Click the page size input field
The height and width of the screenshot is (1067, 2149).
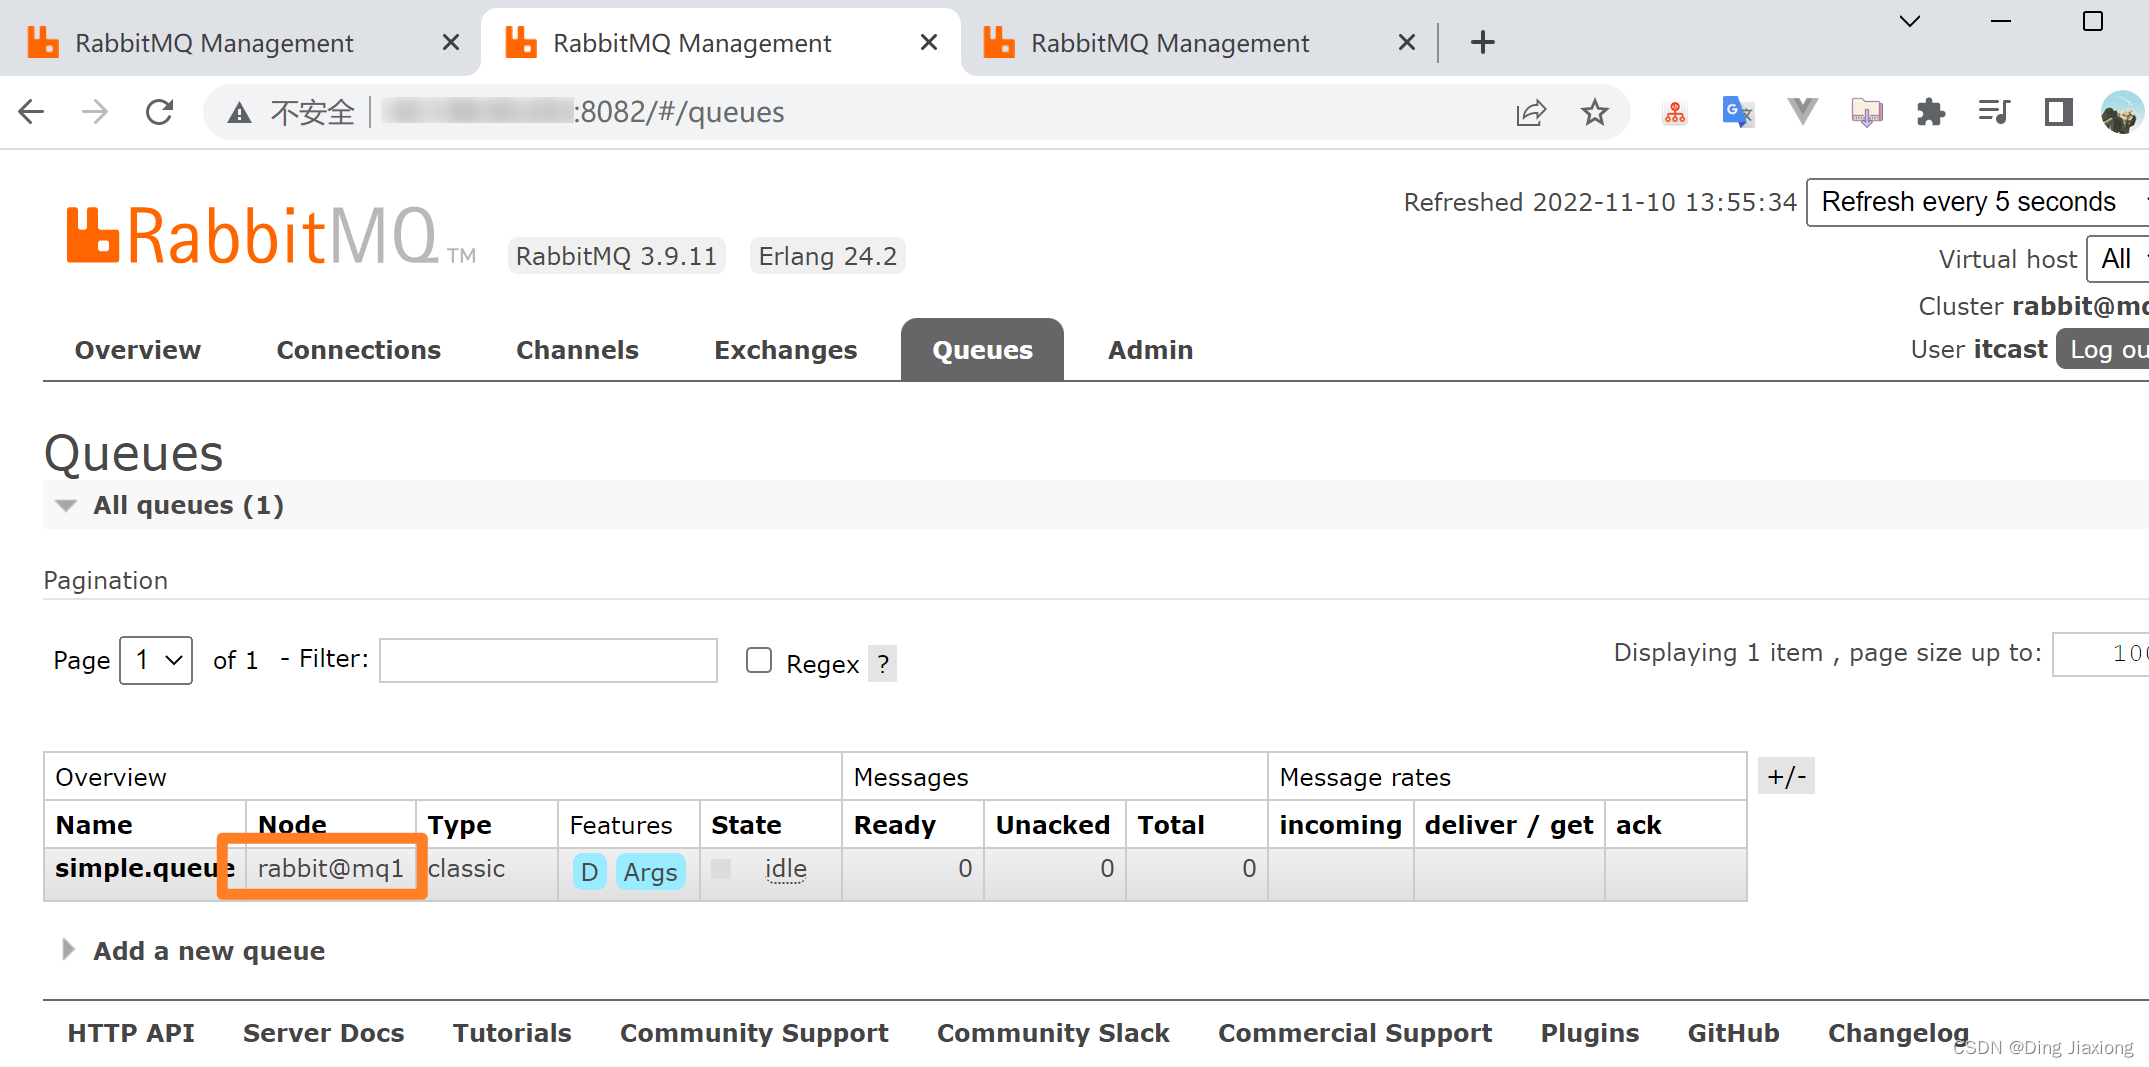click(2100, 654)
